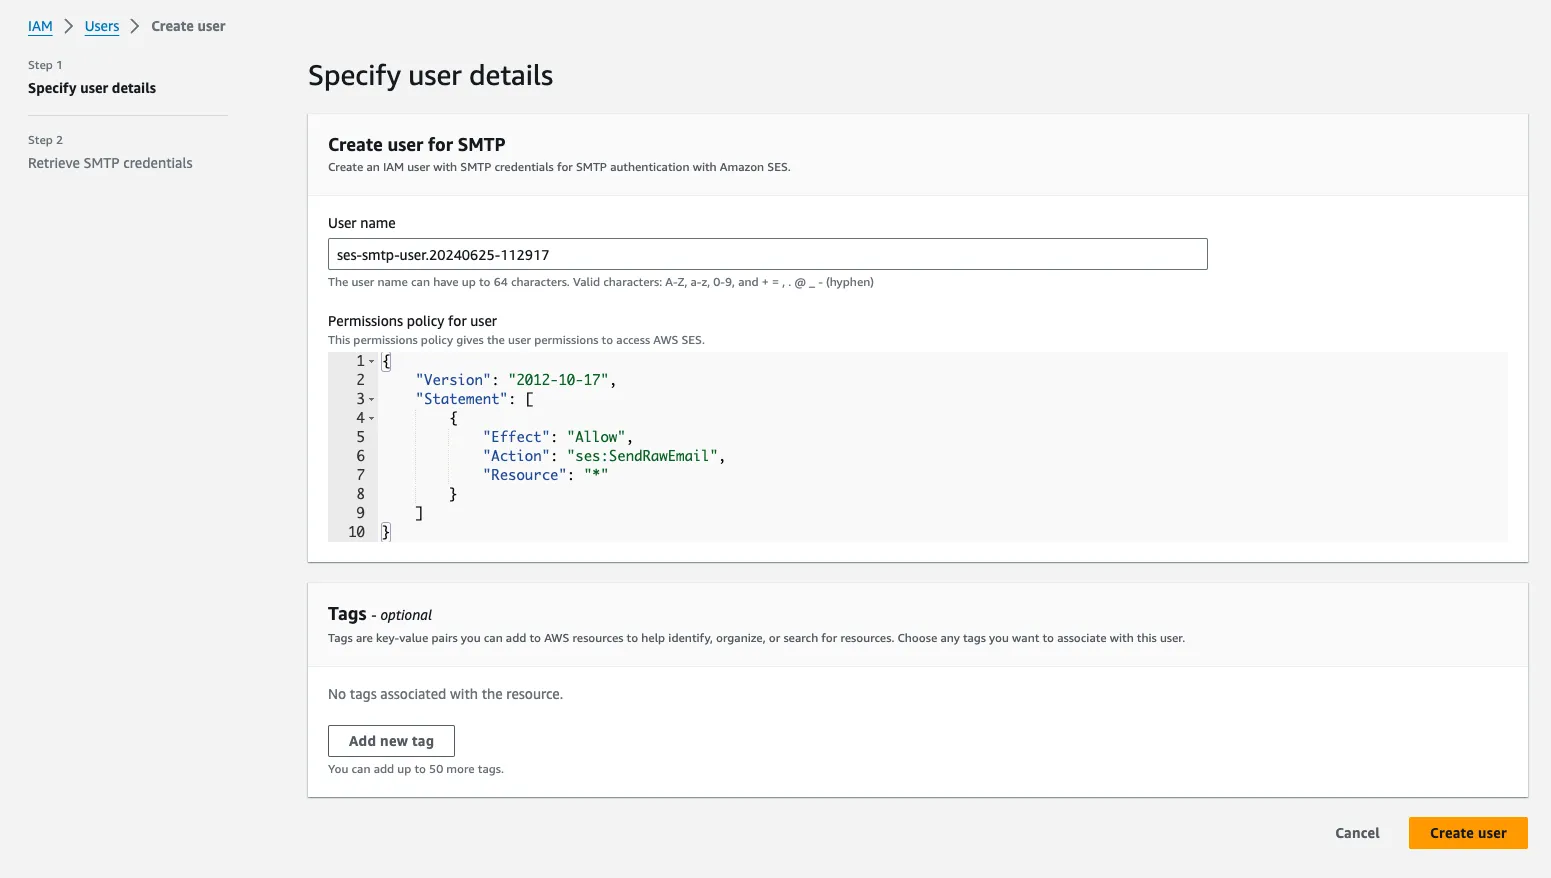Viewport: 1551px width, 878px height.
Task: Click inside the User name text field
Action: (767, 254)
